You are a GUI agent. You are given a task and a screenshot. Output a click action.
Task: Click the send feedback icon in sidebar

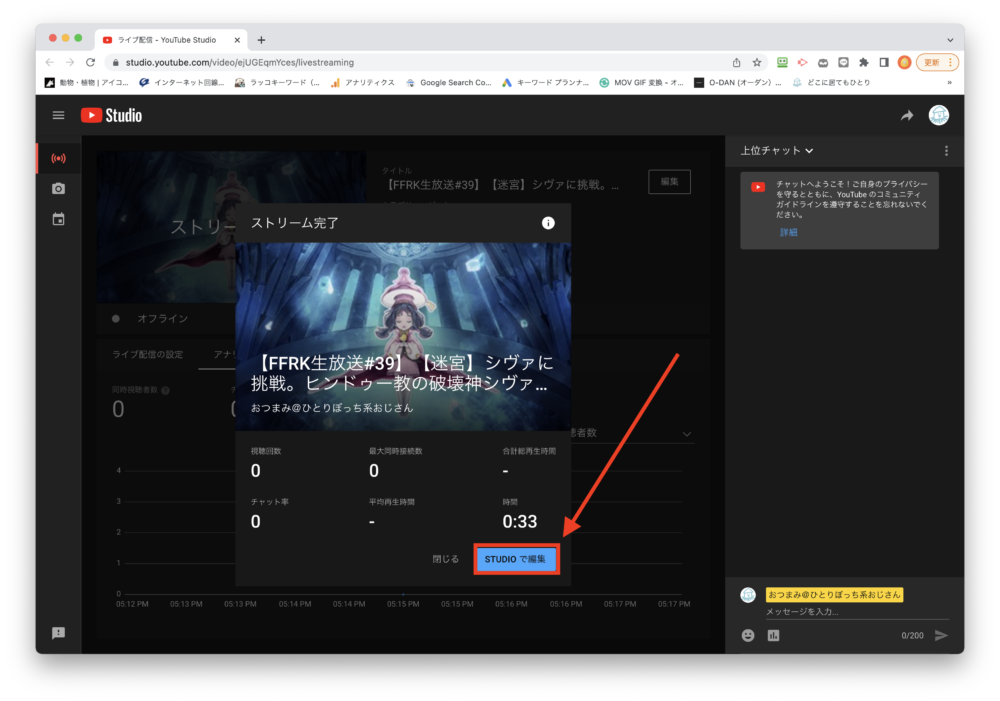click(58, 633)
